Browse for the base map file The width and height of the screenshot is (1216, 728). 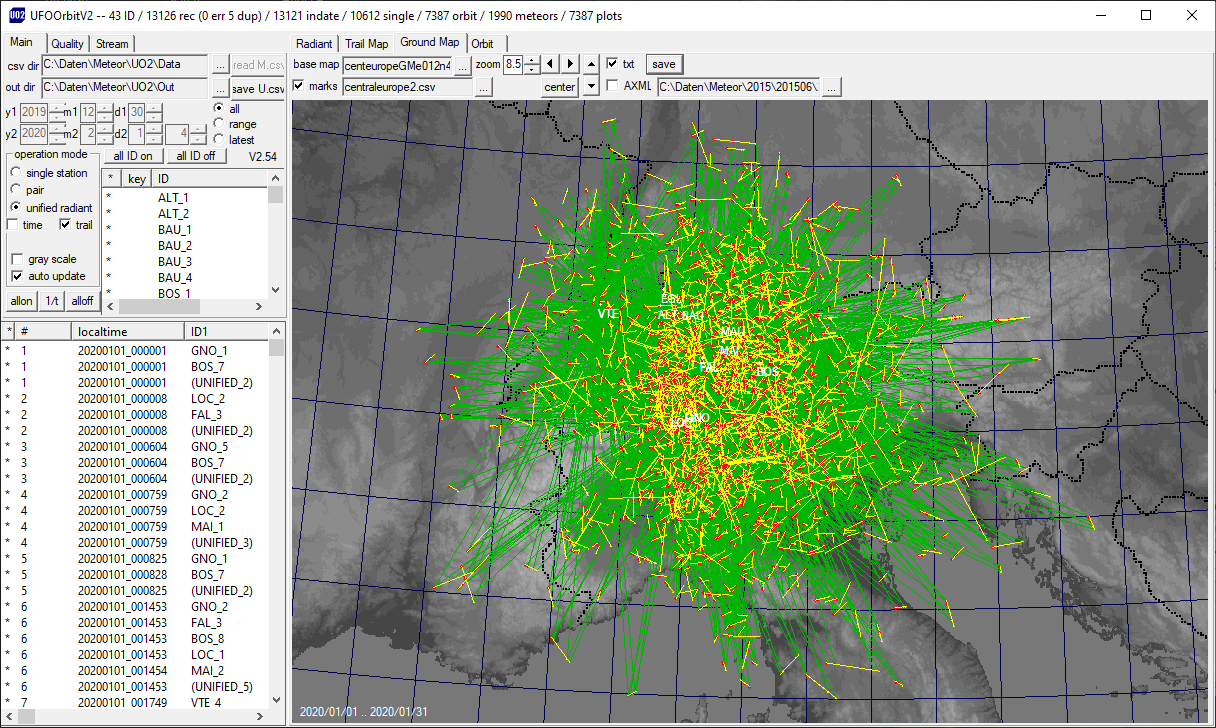coord(463,65)
